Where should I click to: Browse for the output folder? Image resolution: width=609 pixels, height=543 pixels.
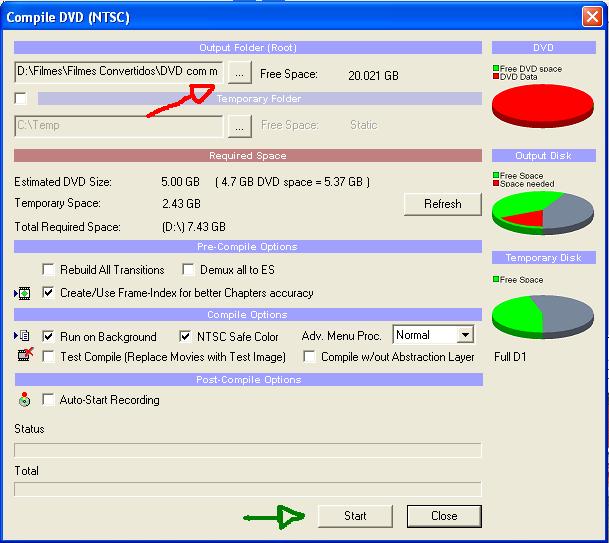(240, 72)
